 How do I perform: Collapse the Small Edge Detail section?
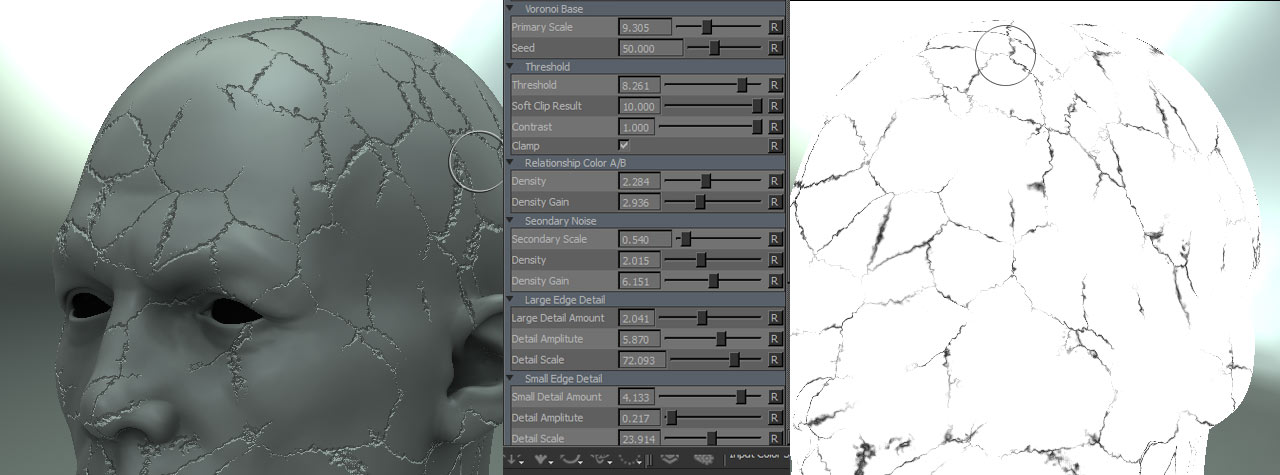pyautogui.click(x=511, y=378)
